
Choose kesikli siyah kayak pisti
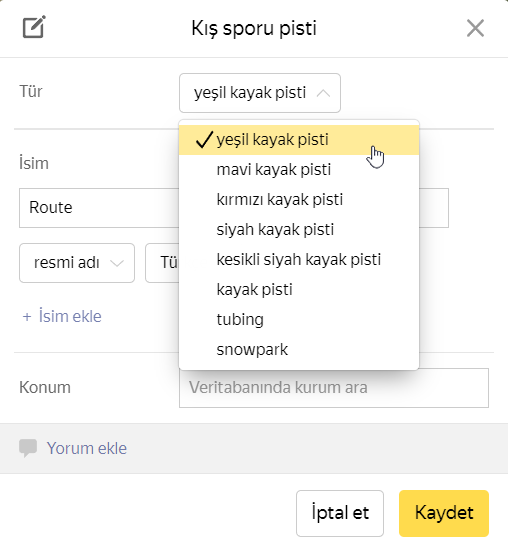[299, 260]
